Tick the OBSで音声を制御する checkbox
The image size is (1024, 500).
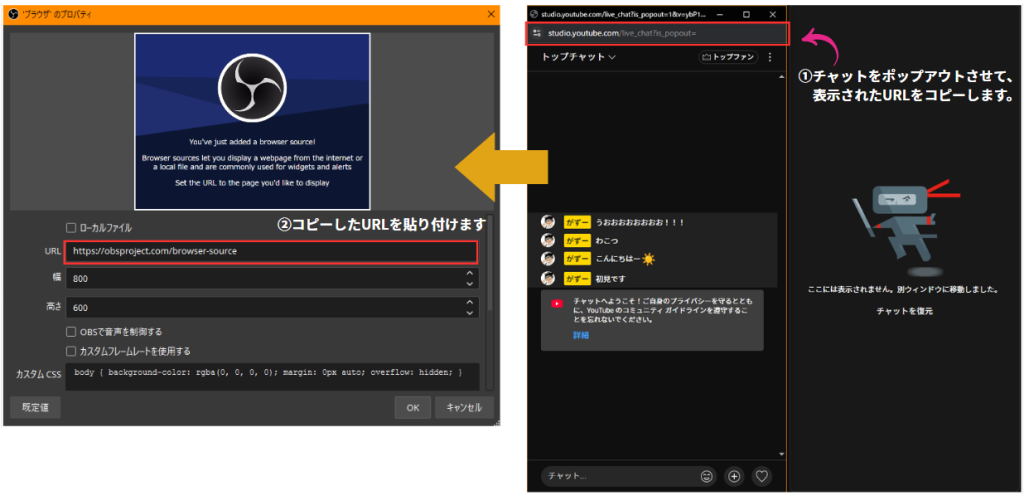tap(71, 332)
